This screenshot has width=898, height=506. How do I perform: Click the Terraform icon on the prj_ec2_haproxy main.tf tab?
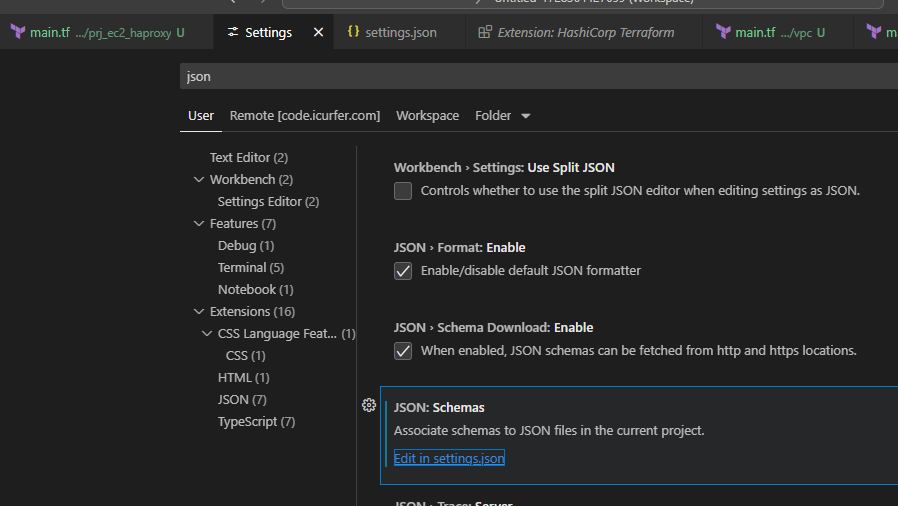pos(17,33)
